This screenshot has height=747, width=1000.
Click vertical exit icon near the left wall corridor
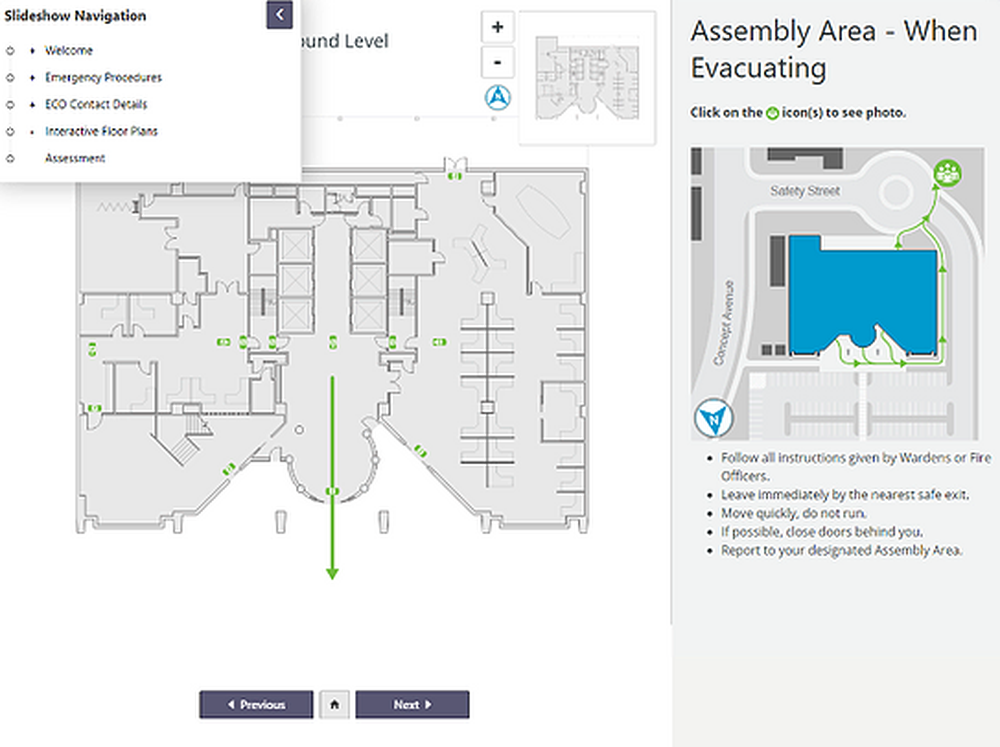(x=93, y=349)
